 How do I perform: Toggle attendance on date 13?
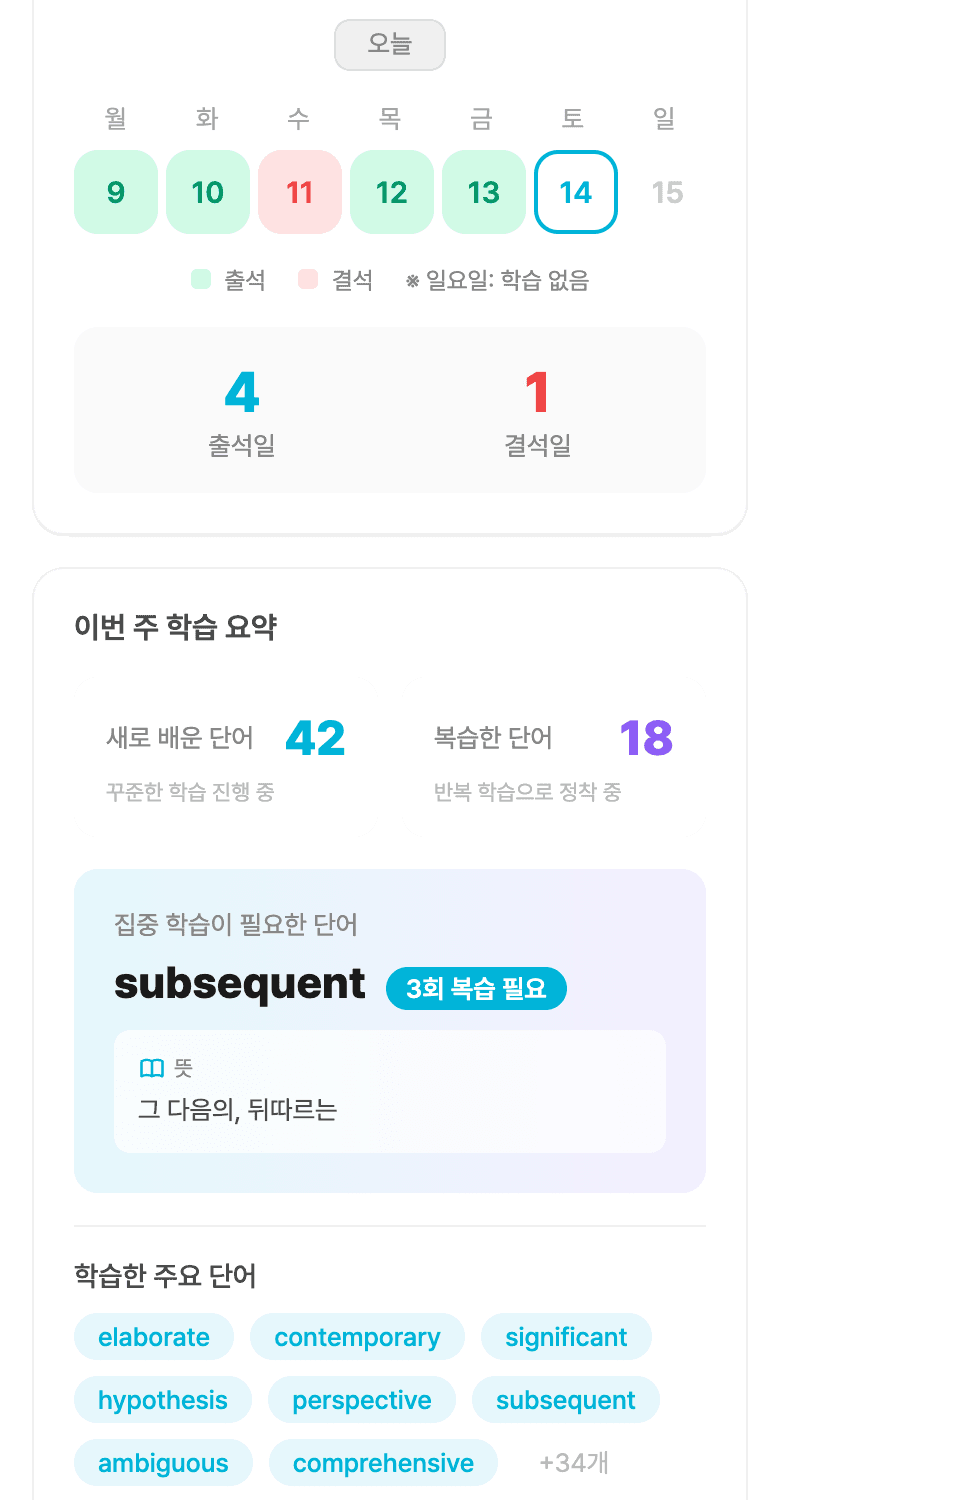pos(484,192)
